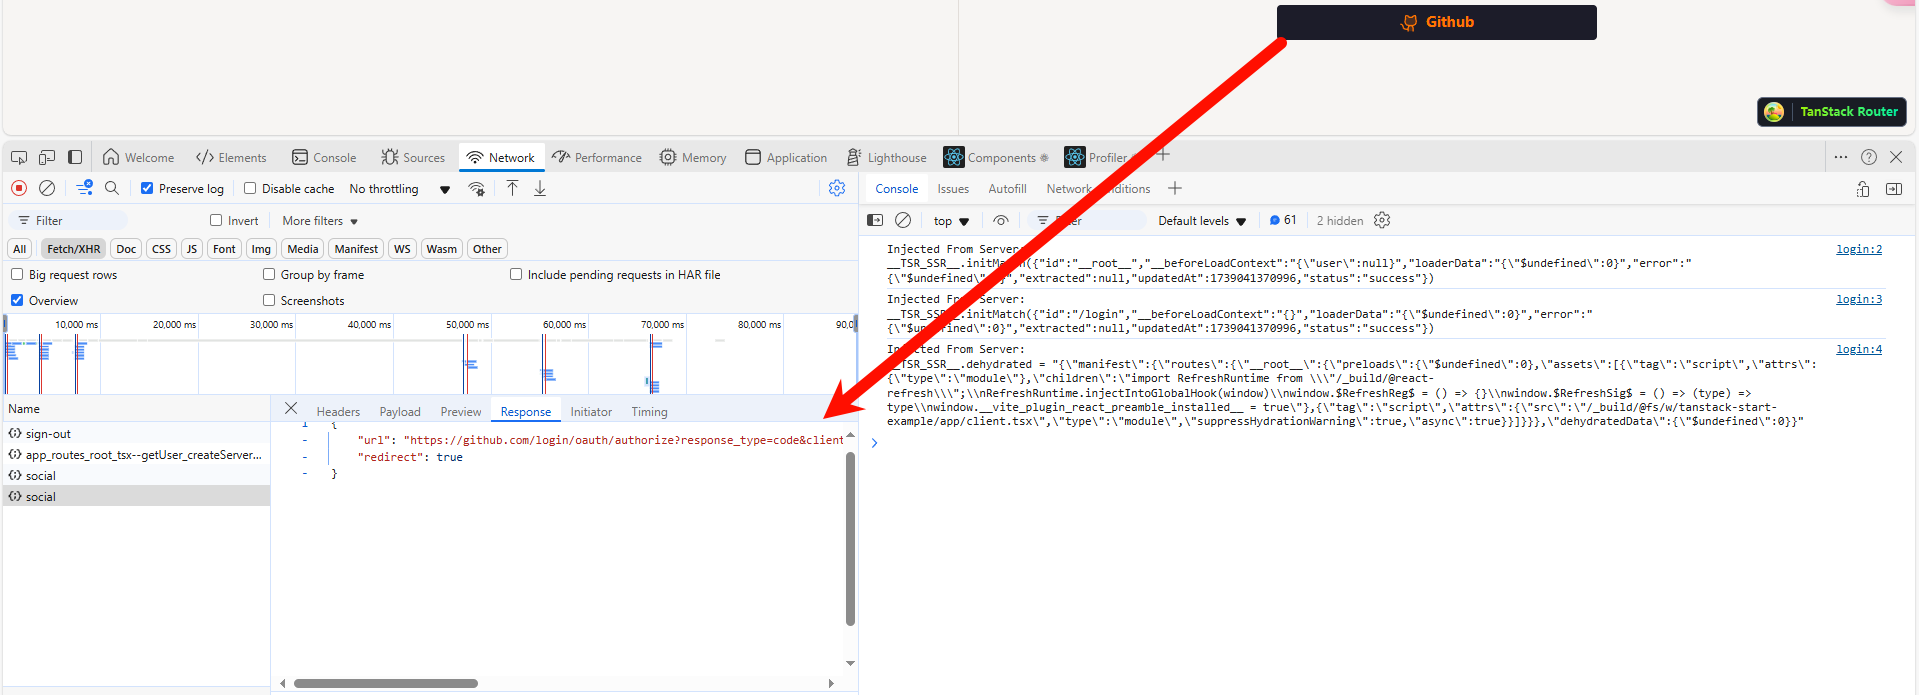Check Include pending requests in HAR file
1919x695 pixels.
[x=516, y=274]
